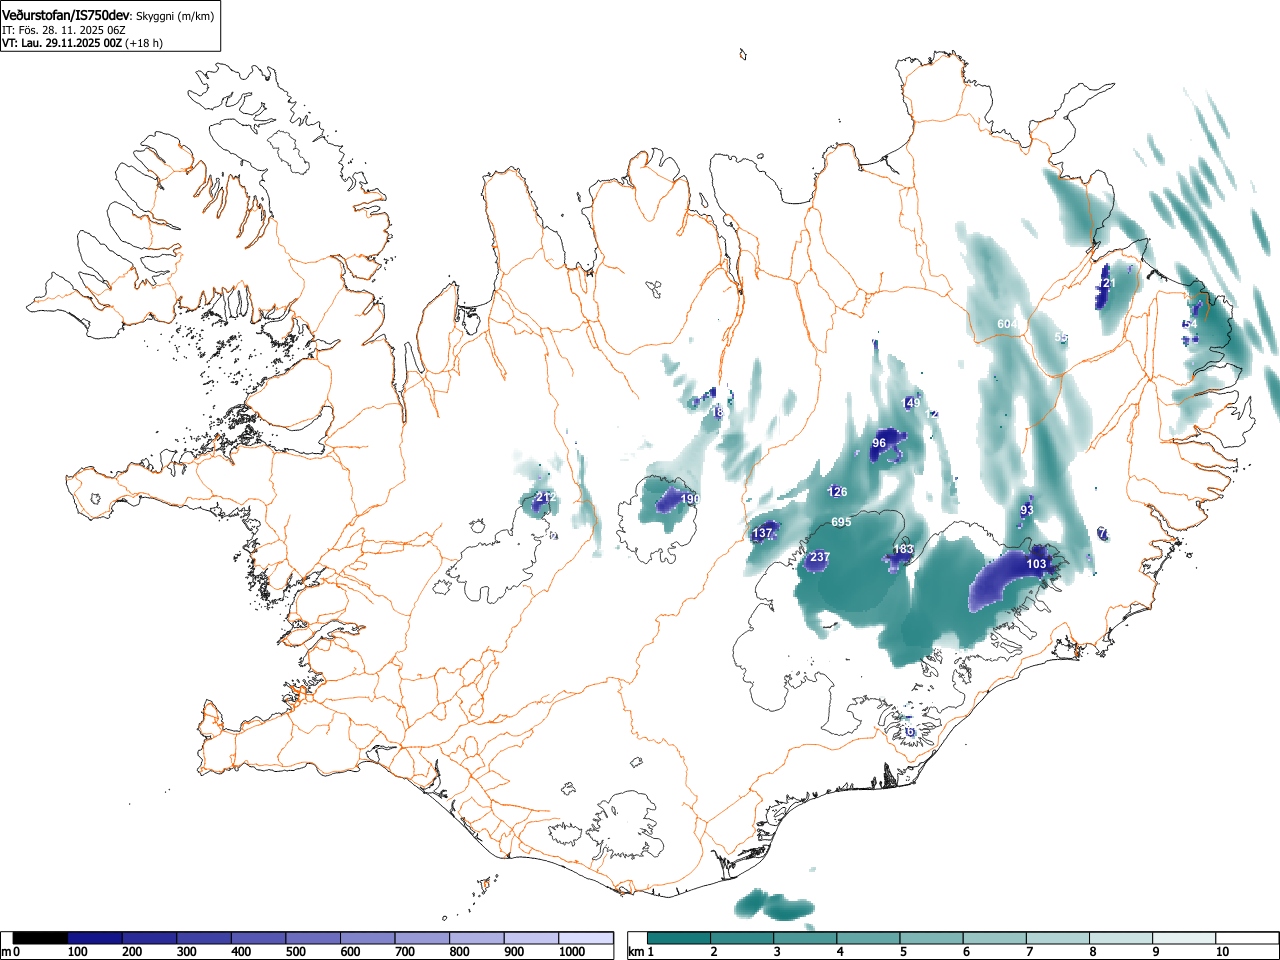
Task: Click the legend tick label 700
Action: pos(405,952)
